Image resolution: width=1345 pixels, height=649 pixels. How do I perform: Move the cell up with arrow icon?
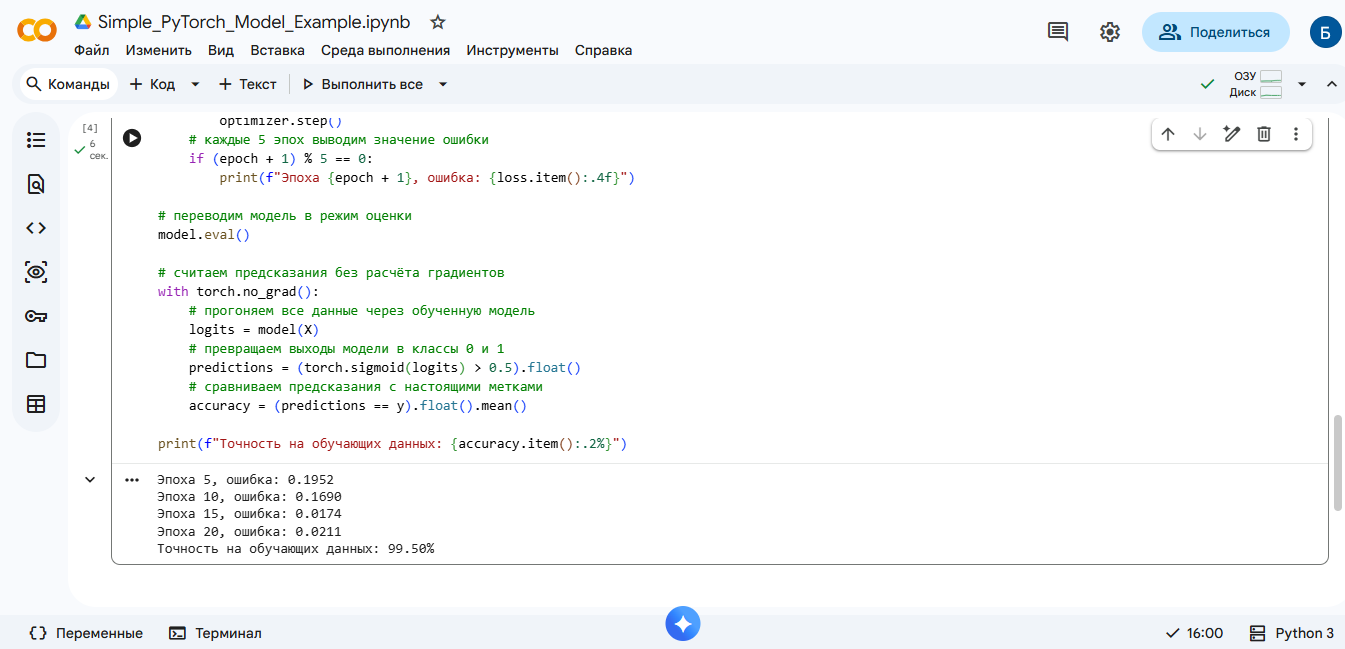point(1168,134)
